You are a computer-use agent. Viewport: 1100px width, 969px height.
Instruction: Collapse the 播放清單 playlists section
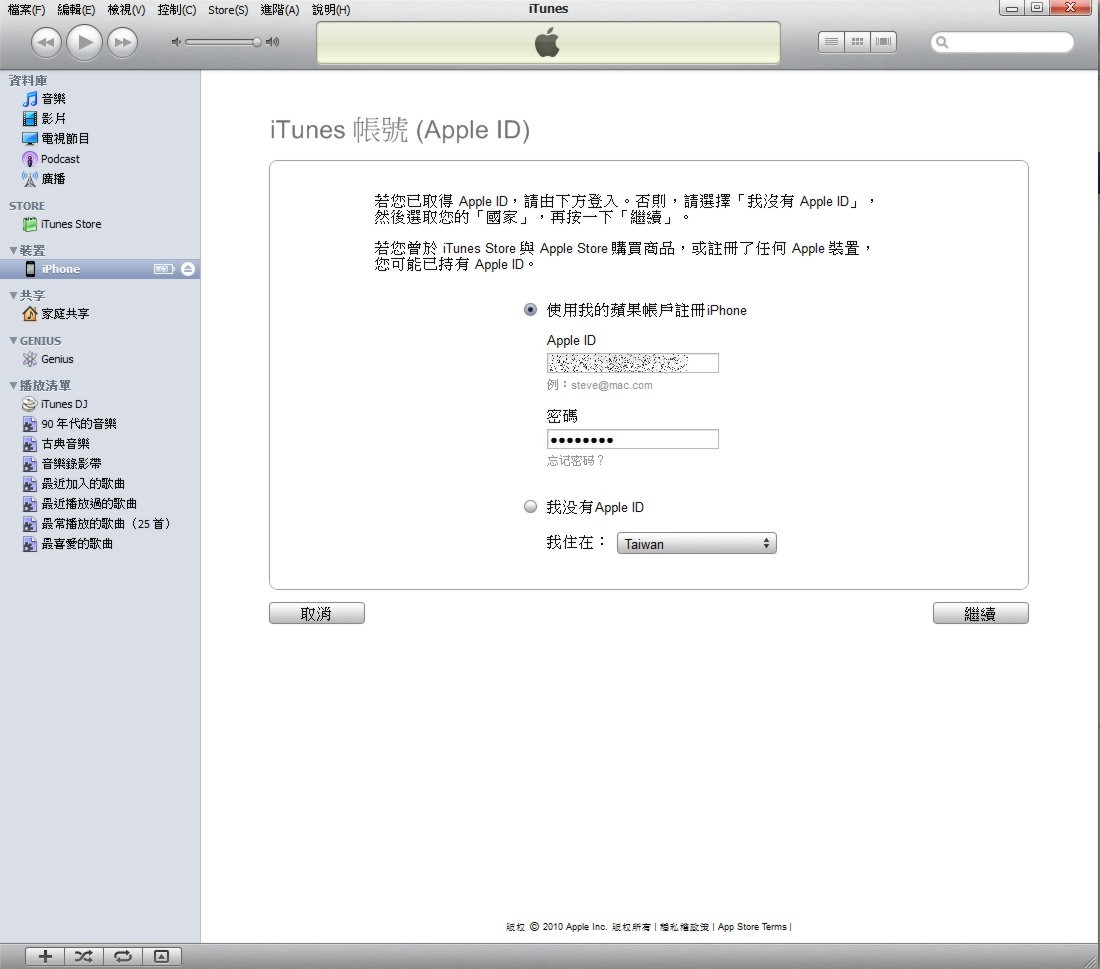tap(13, 385)
